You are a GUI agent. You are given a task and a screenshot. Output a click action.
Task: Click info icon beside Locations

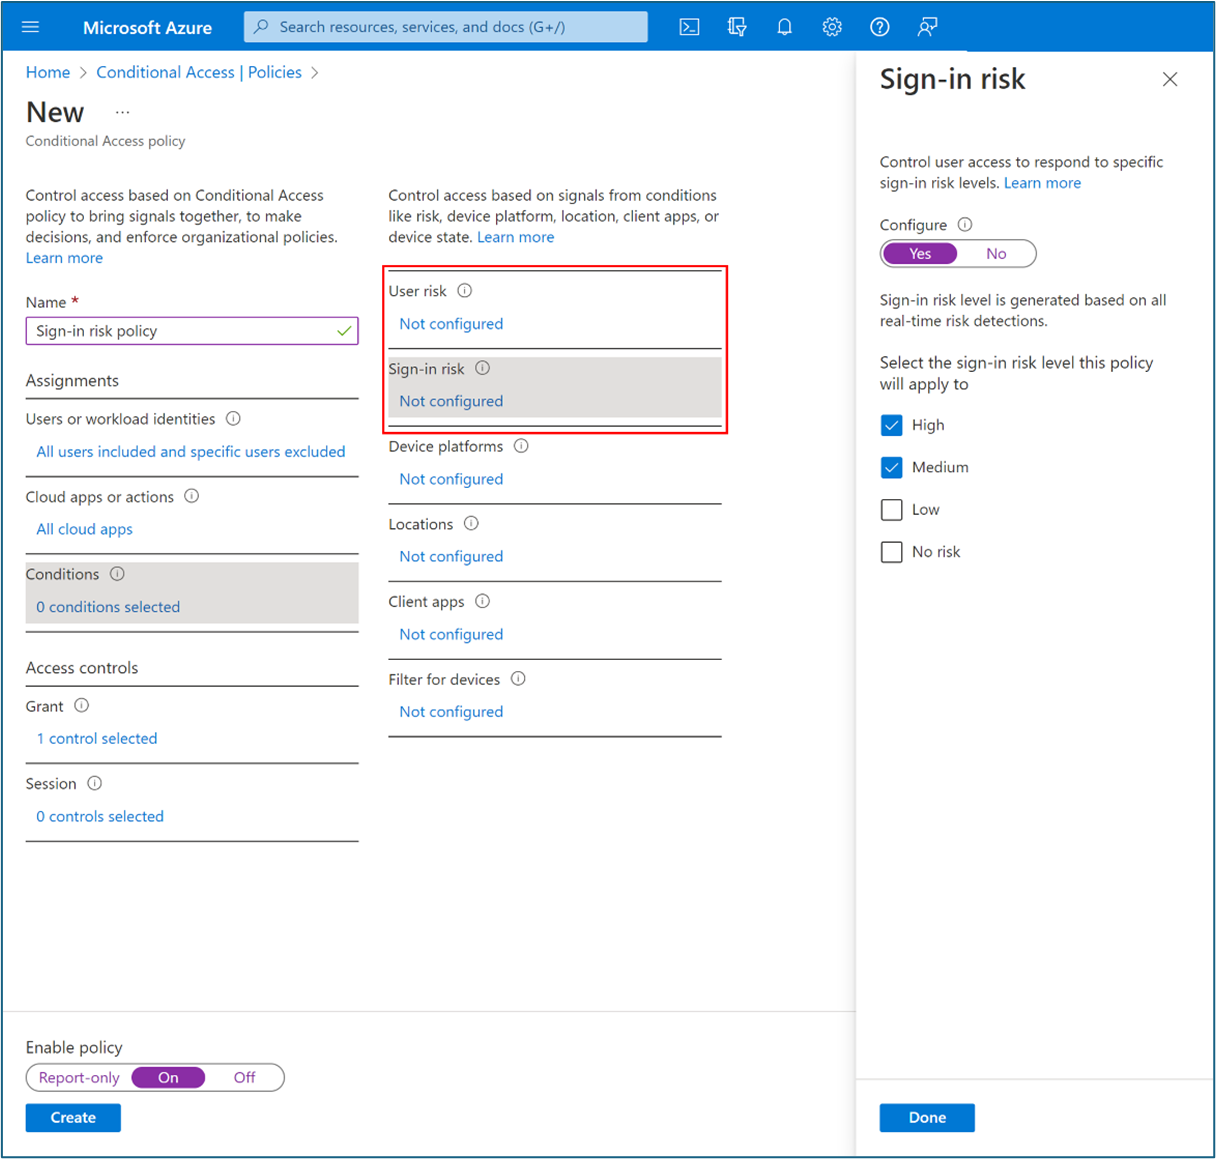tap(471, 523)
